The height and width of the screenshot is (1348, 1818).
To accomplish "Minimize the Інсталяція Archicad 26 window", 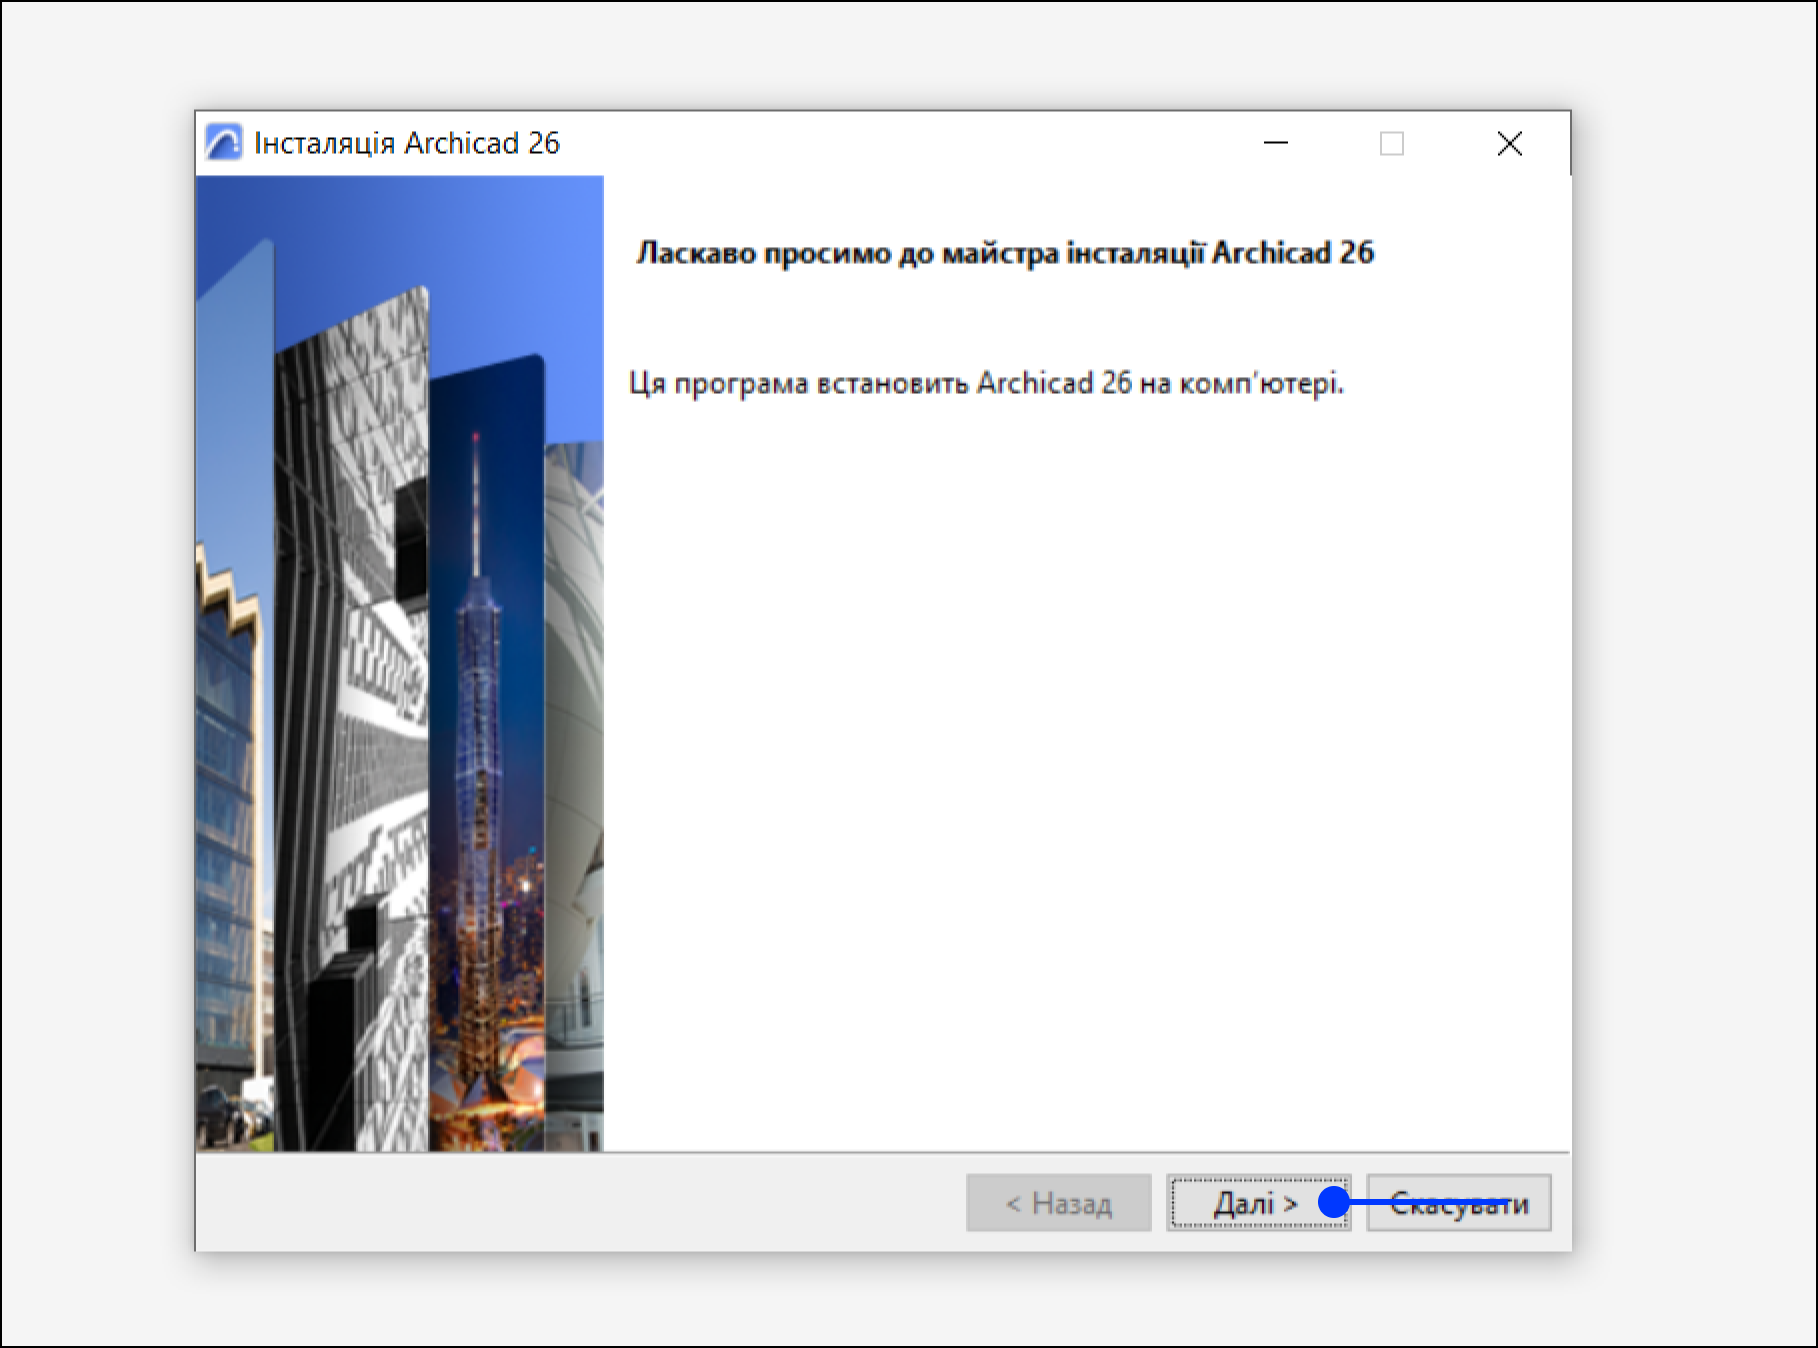I will tap(1276, 143).
